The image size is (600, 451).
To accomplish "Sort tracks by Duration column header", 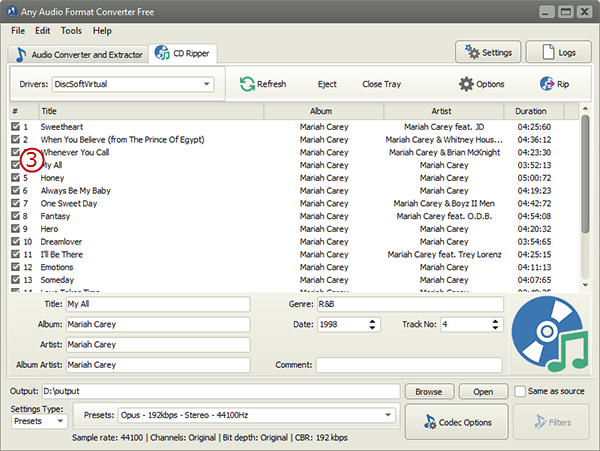I will (x=533, y=111).
